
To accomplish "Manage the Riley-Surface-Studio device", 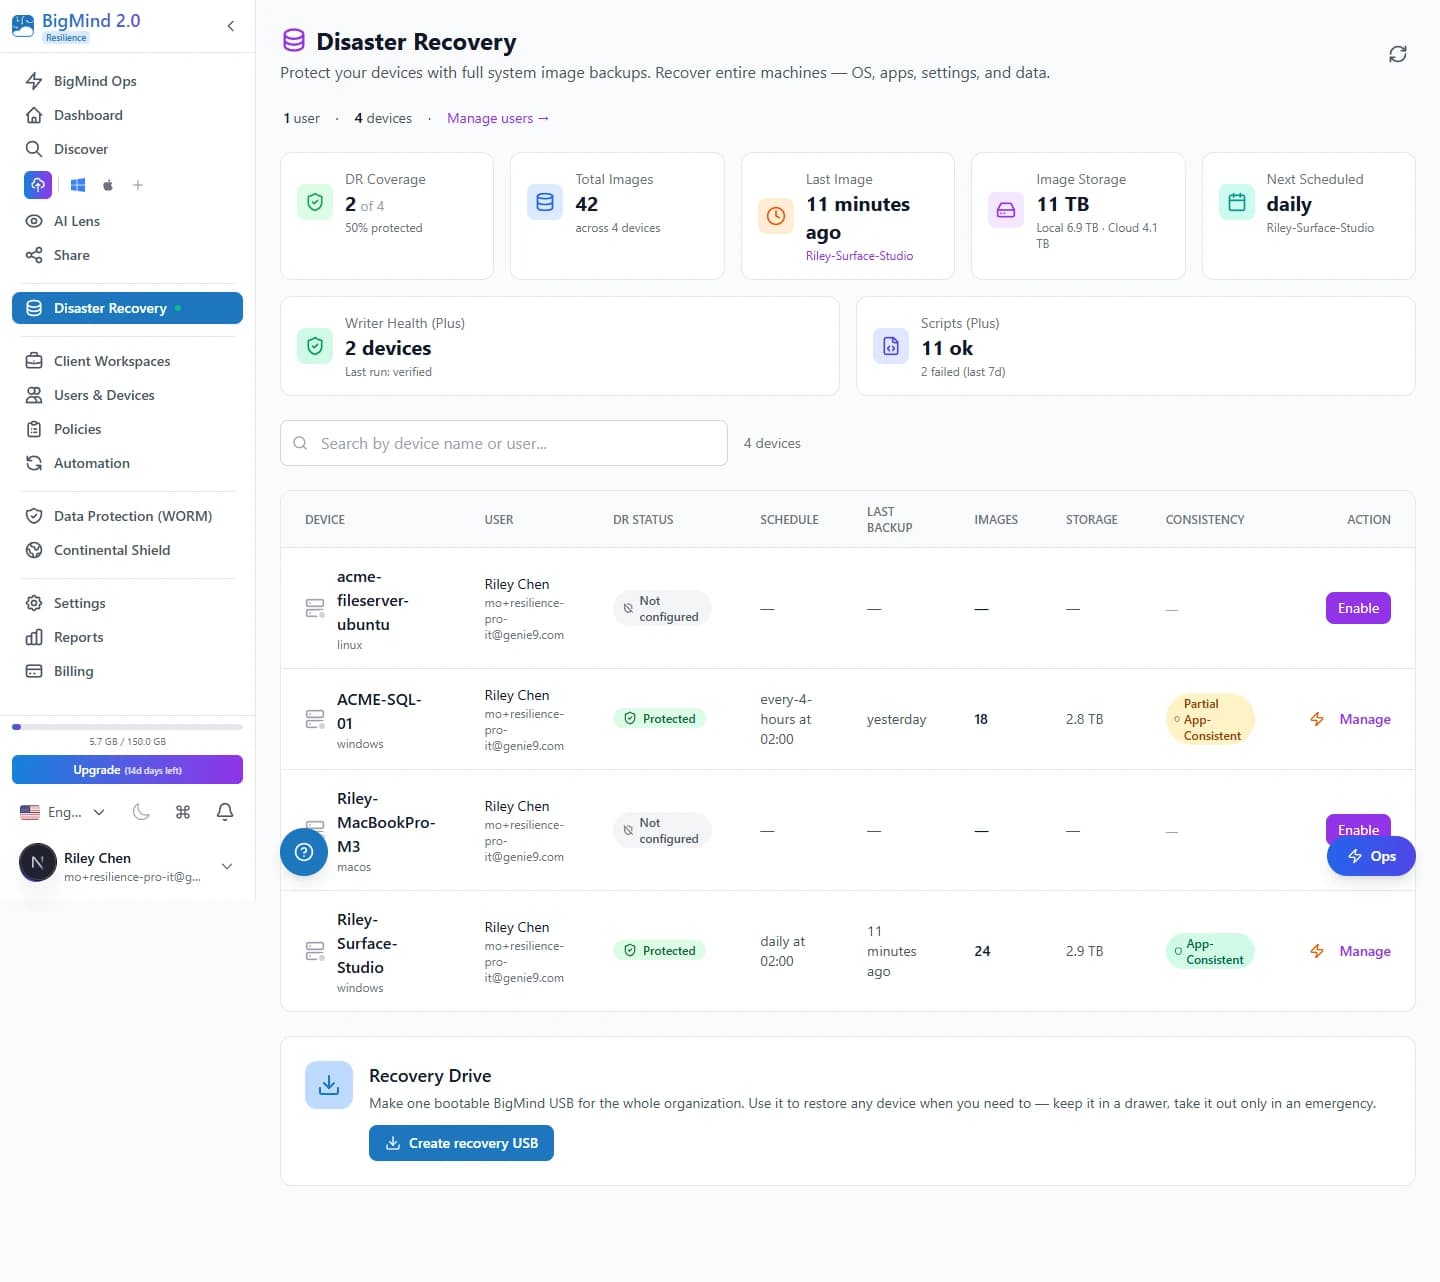I will (x=1365, y=951).
